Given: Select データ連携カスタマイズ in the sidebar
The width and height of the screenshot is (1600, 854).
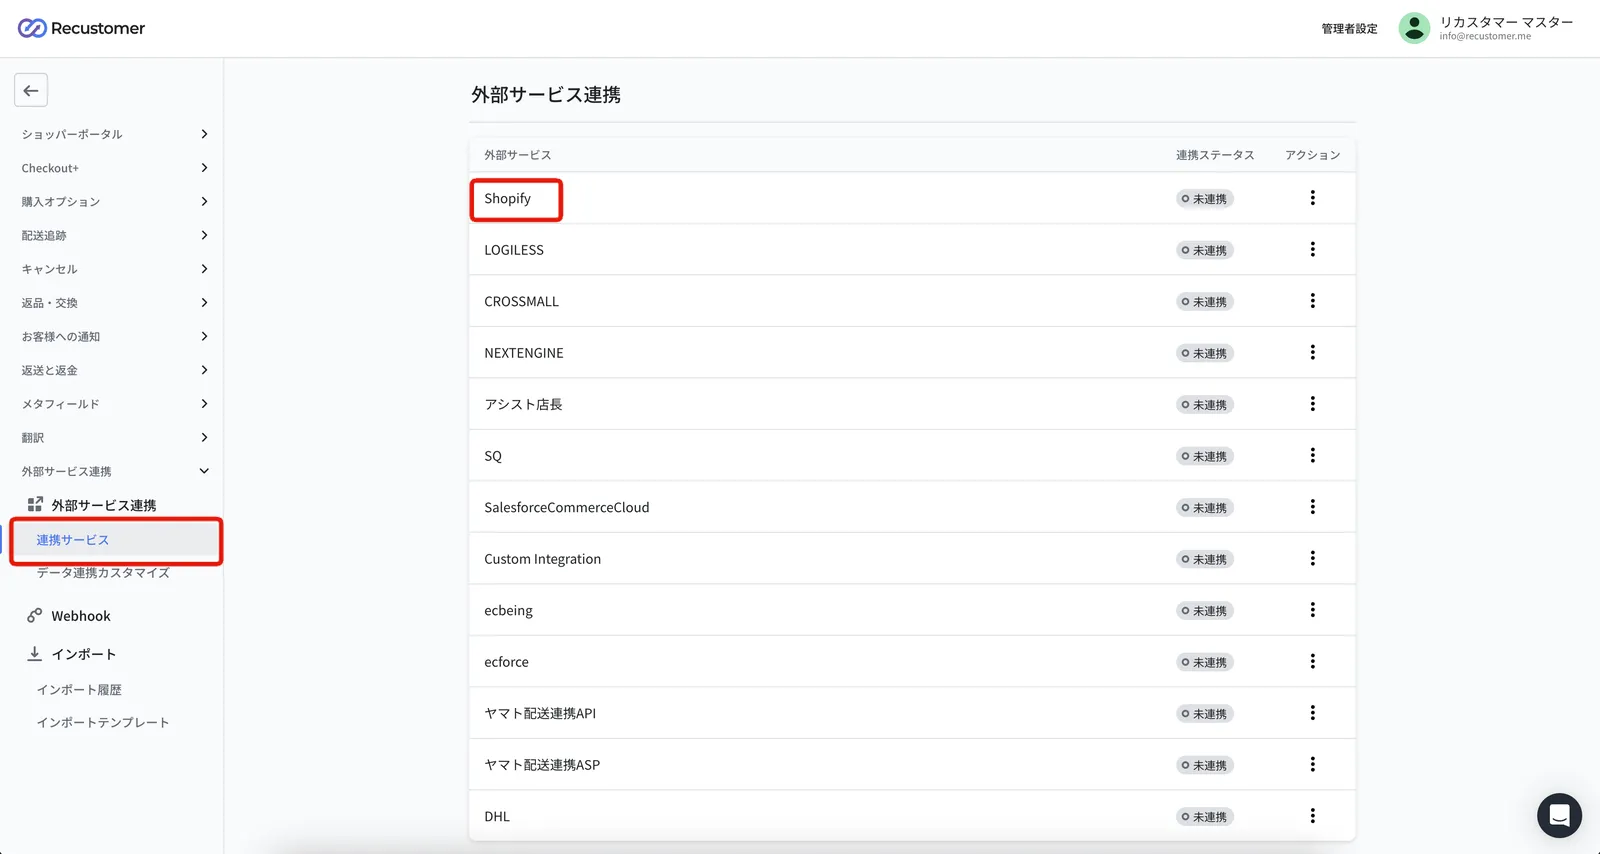Looking at the screenshot, I should [x=103, y=573].
